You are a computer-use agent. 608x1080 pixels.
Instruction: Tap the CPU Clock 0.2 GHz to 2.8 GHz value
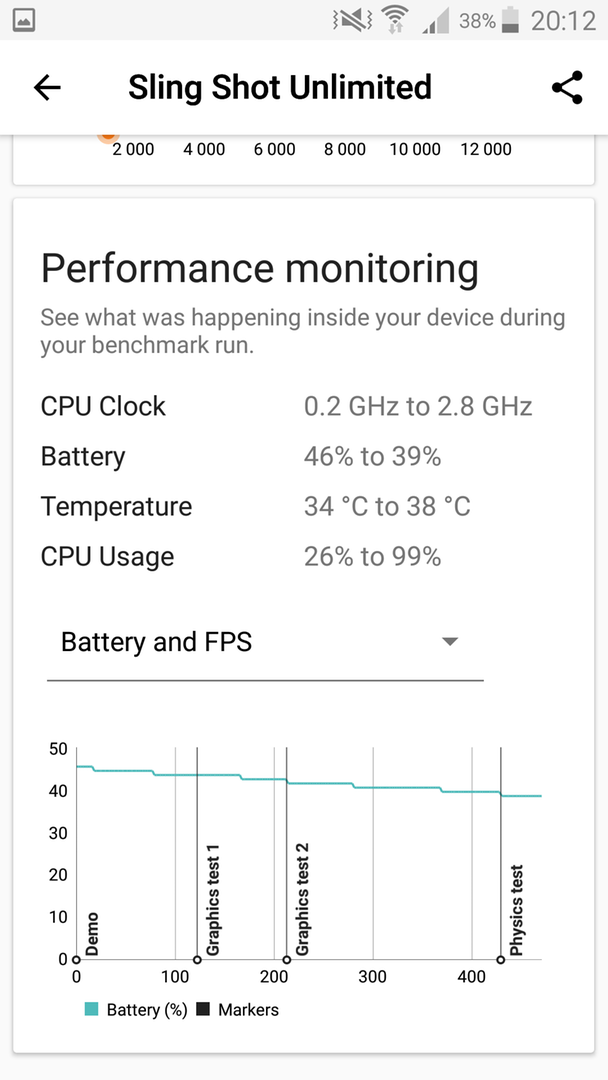pos(418,406)
